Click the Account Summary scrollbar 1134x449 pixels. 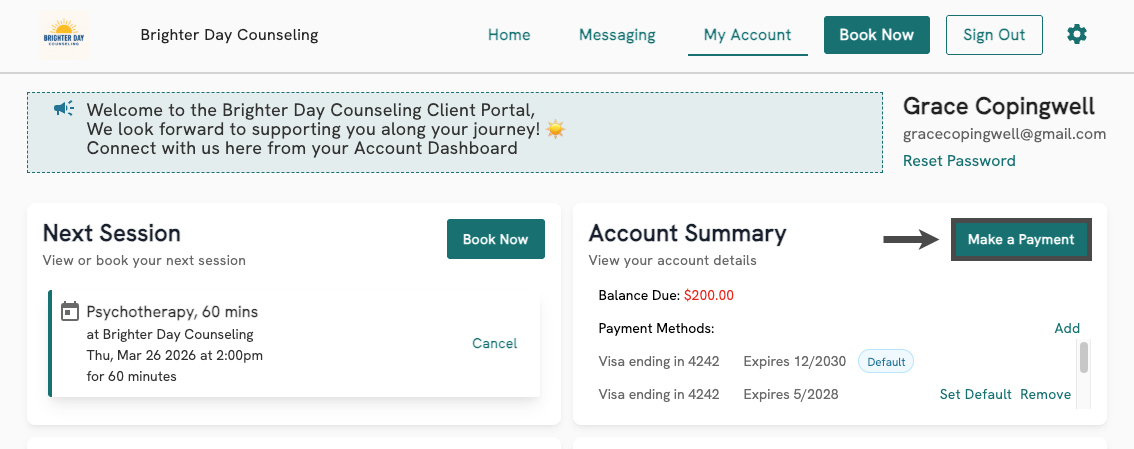1083,358
